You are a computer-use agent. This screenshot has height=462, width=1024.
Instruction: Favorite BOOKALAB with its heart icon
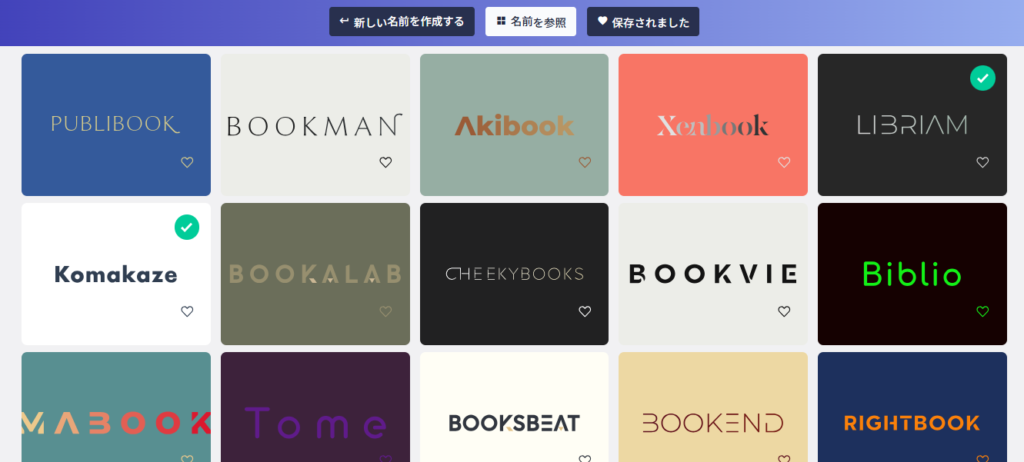(x=386, y=312)
